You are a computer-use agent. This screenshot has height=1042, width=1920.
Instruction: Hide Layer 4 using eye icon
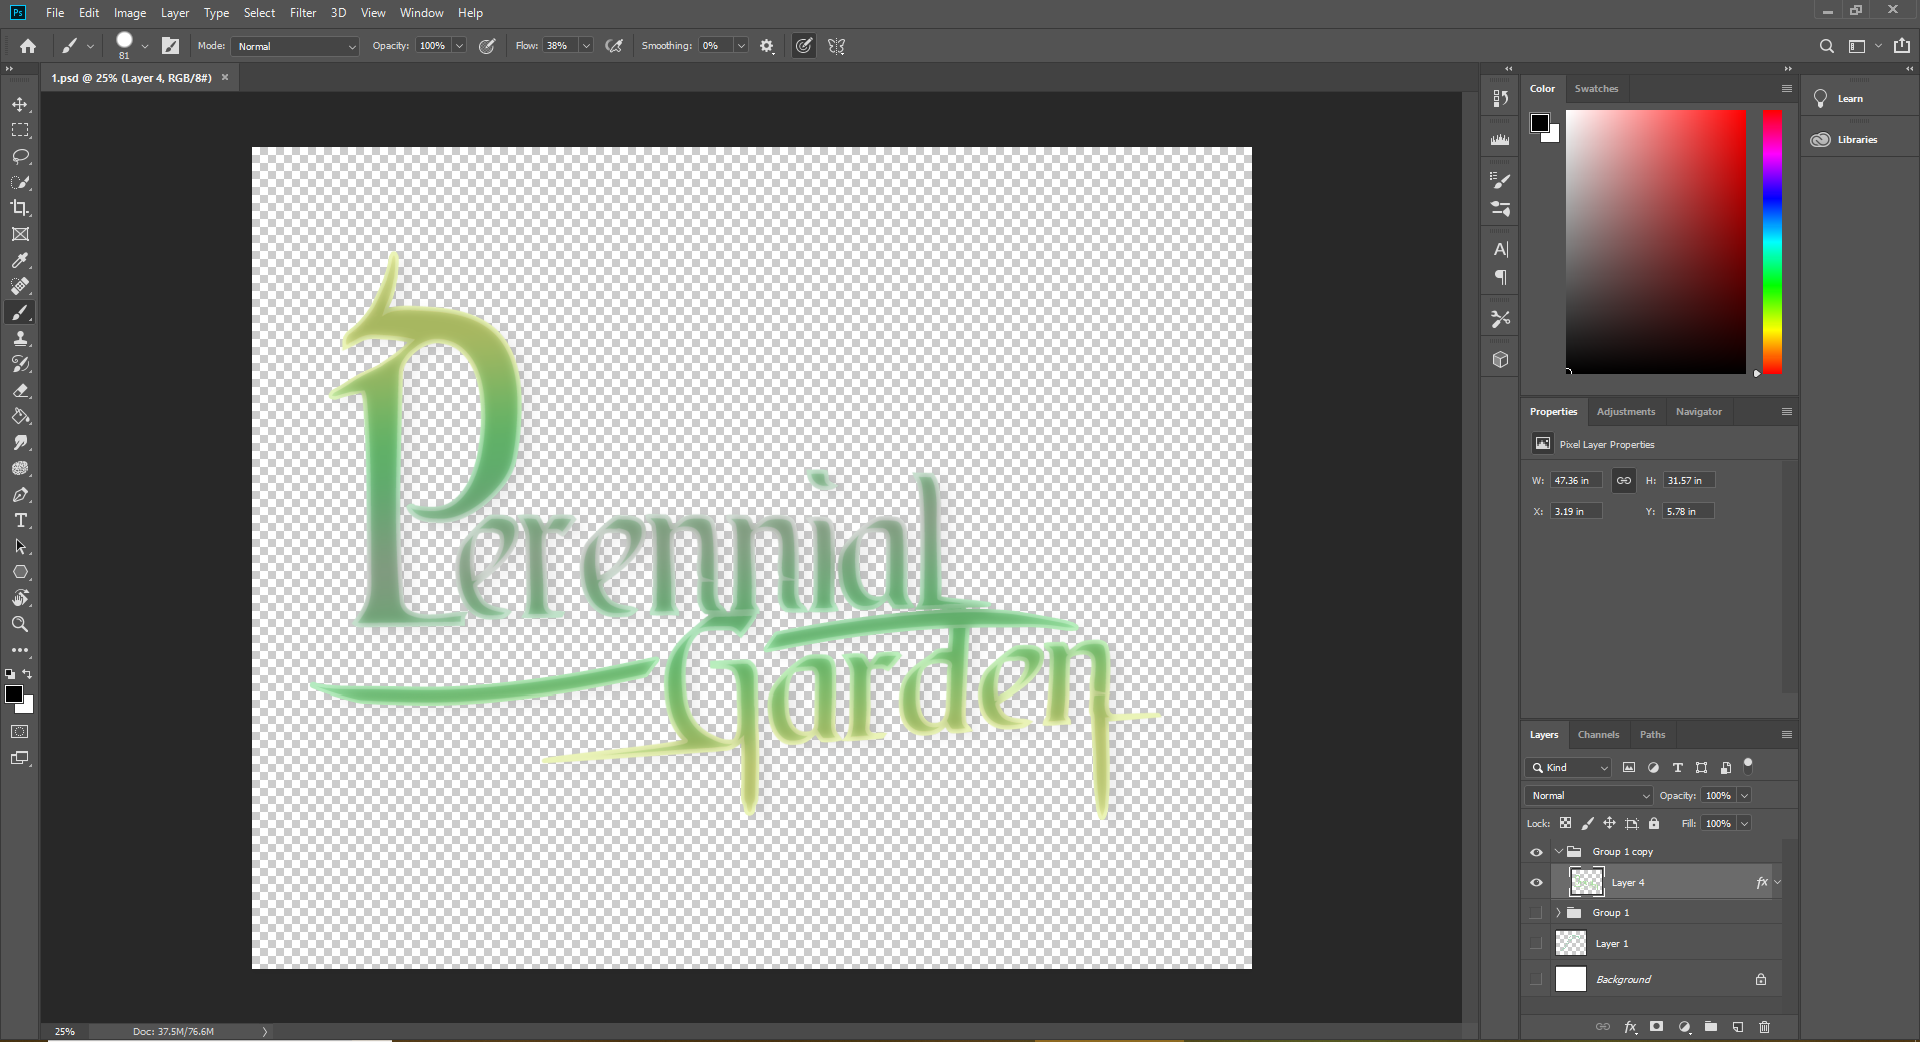point(1536,883)
